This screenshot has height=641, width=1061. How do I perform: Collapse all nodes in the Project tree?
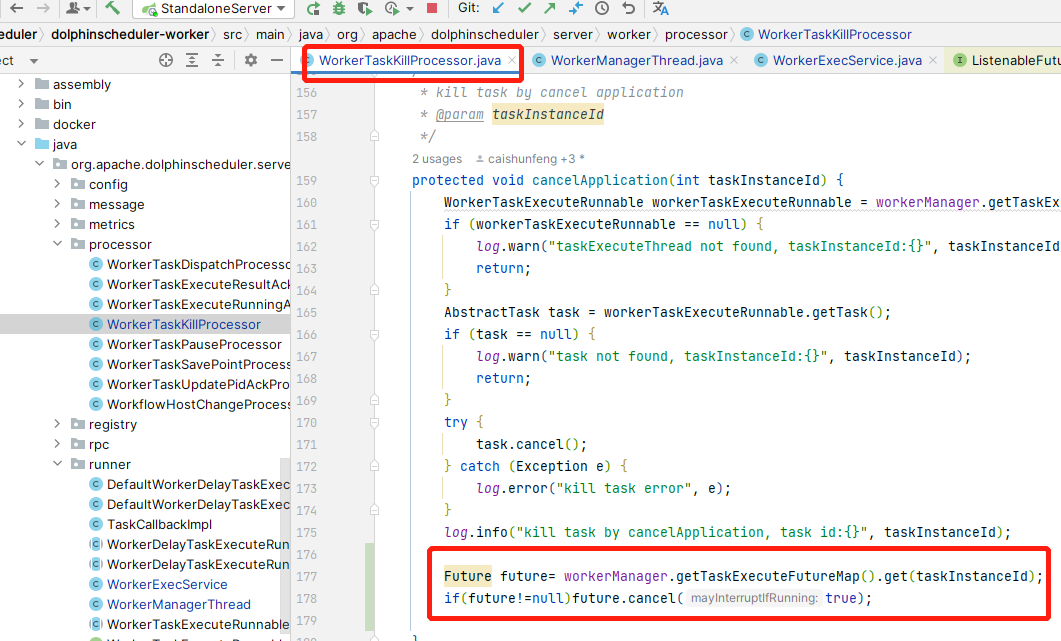click(218, 59)
